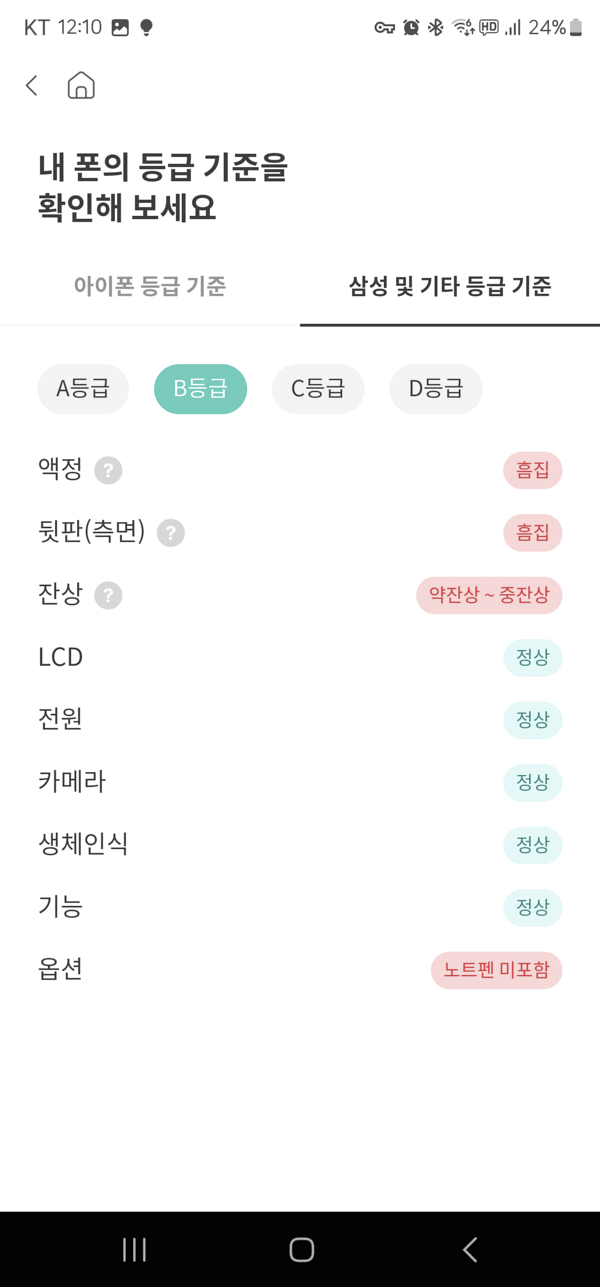Select the A등급 grade chip

coord(83,389)
